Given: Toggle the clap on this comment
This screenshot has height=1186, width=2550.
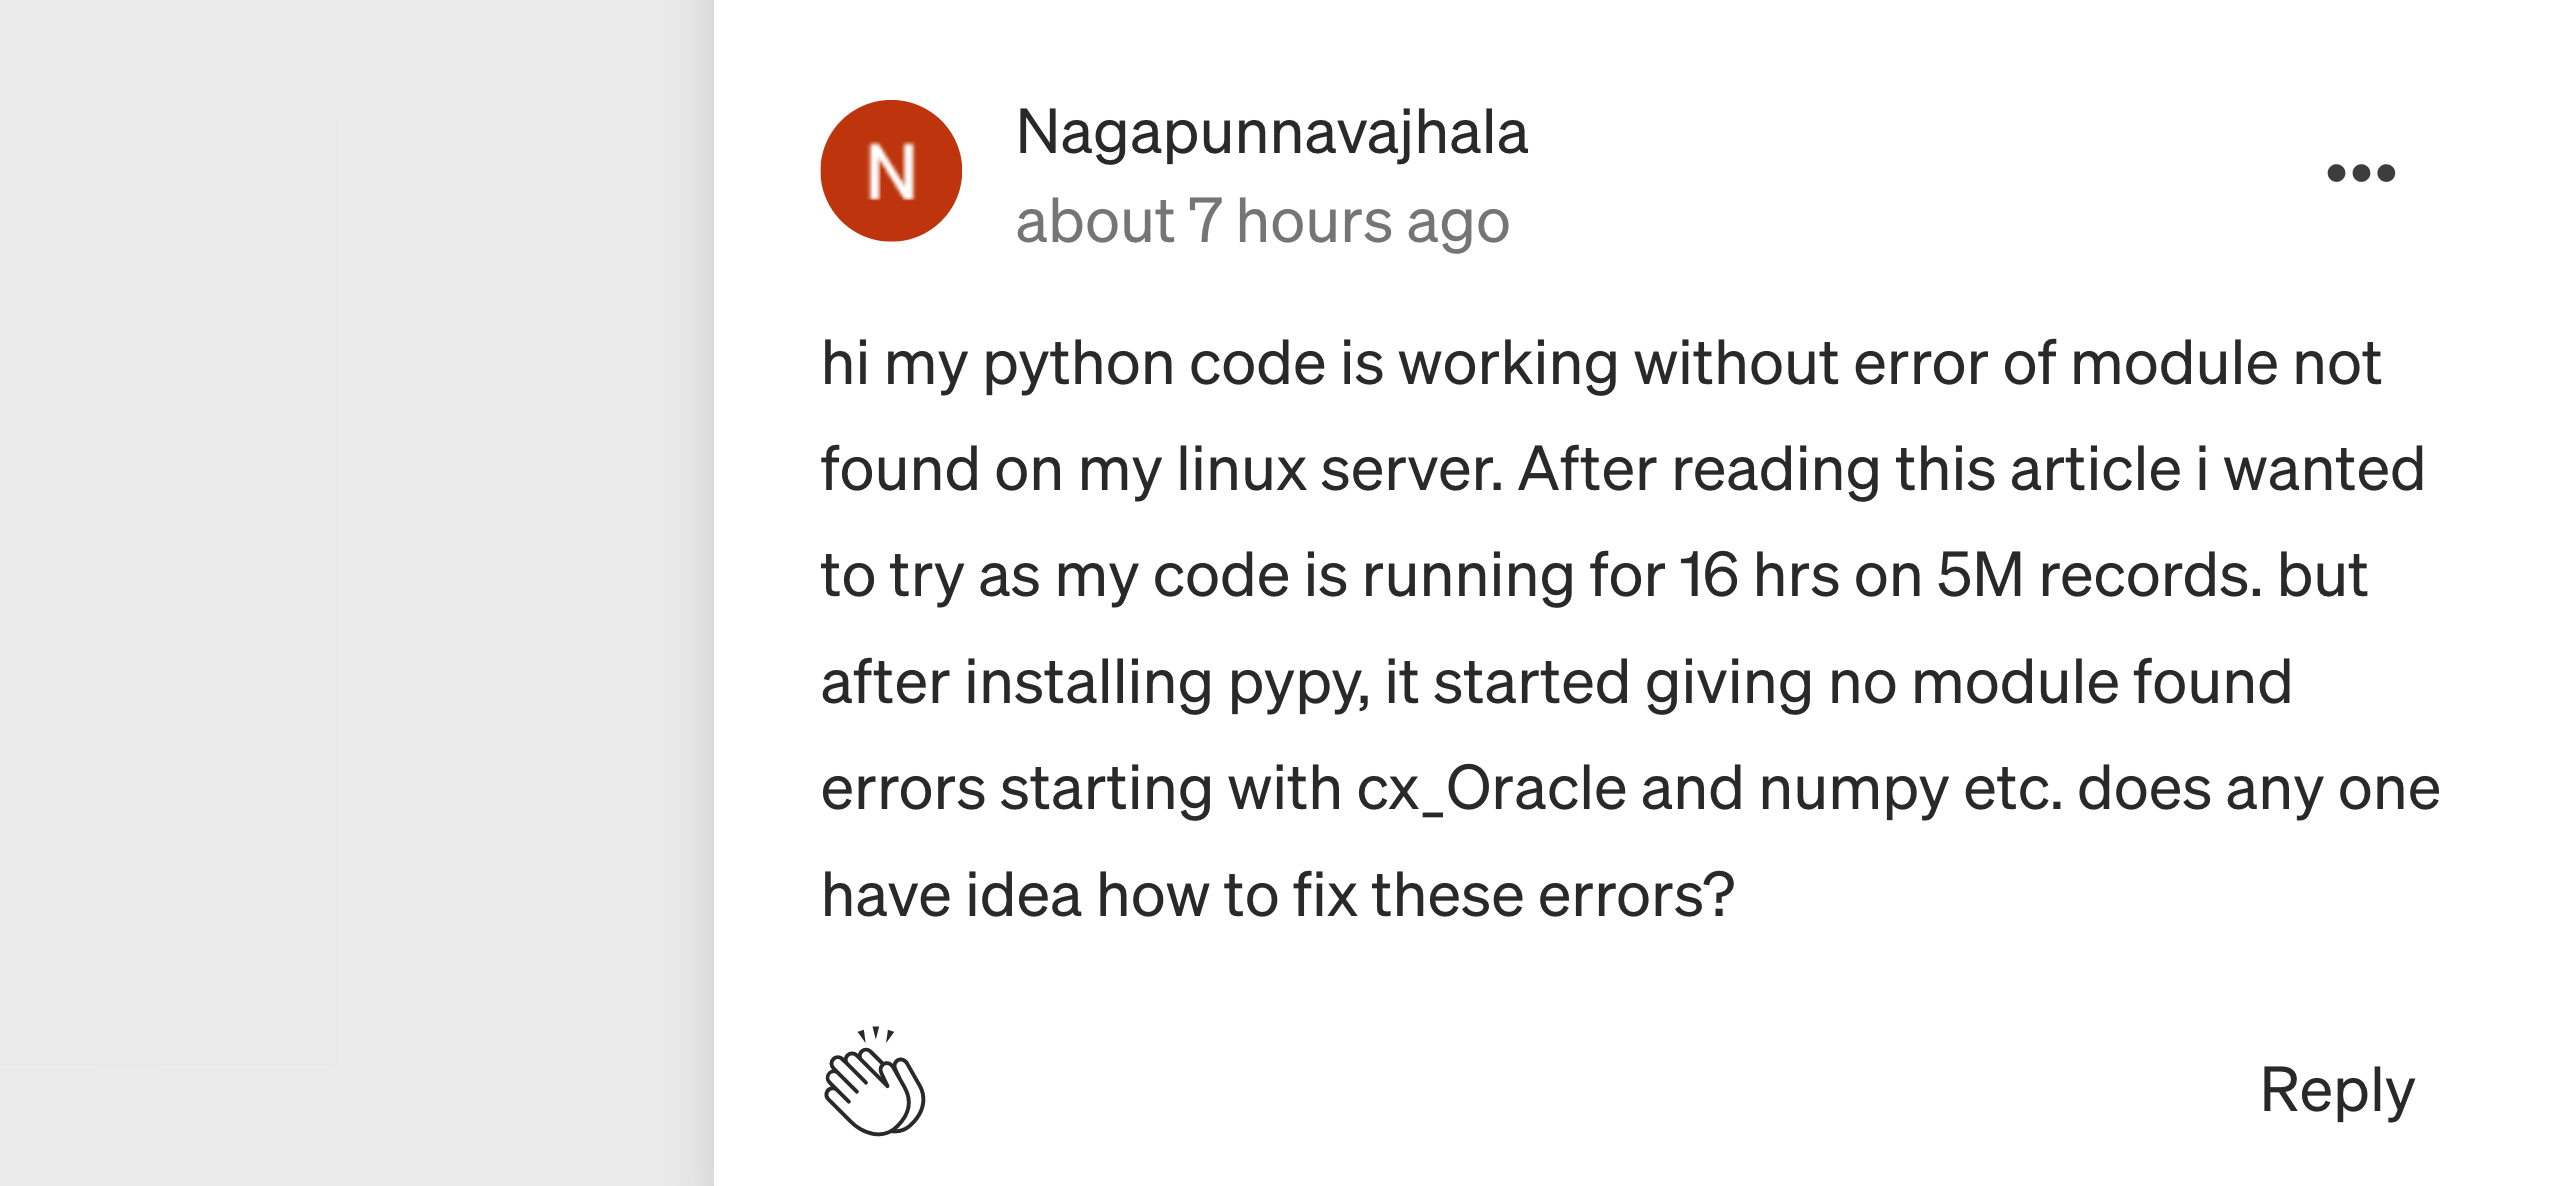Looking at the screenshot, I should (x=875, y=1083).
